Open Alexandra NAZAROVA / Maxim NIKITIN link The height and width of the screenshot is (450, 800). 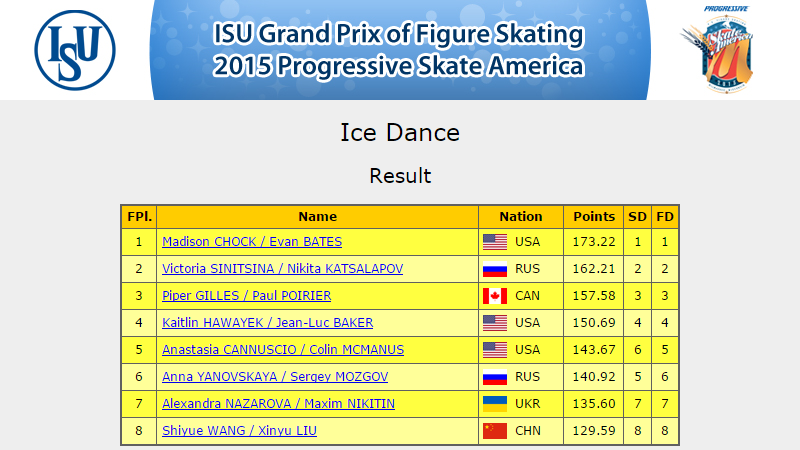279,404
